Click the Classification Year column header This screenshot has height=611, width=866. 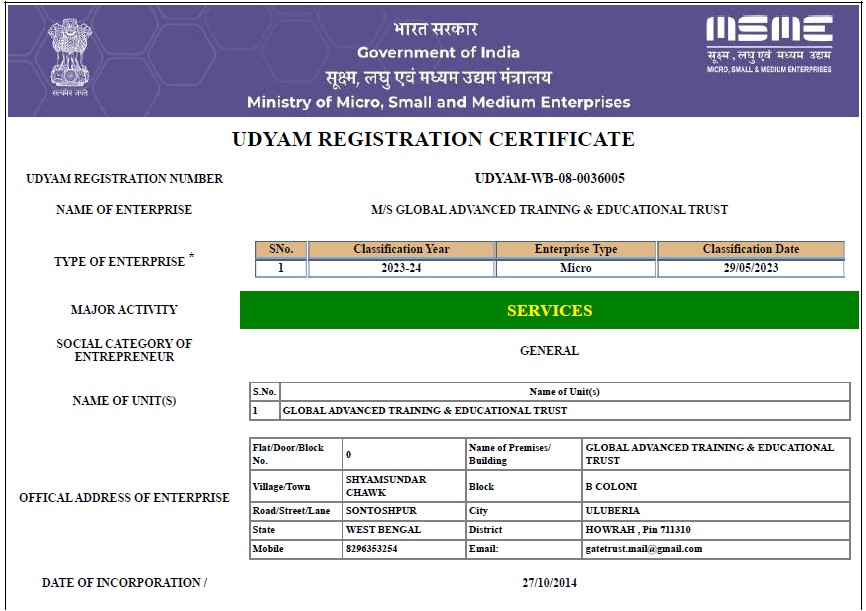coord(401,249)
